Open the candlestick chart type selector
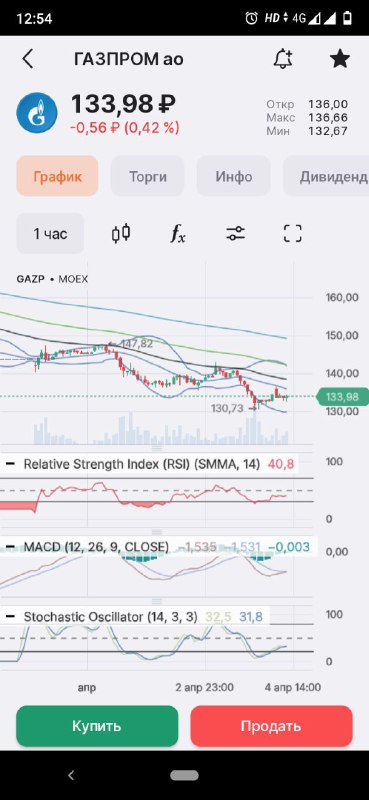Viewport: 369px width, 800px height. [x=121, y=234]
